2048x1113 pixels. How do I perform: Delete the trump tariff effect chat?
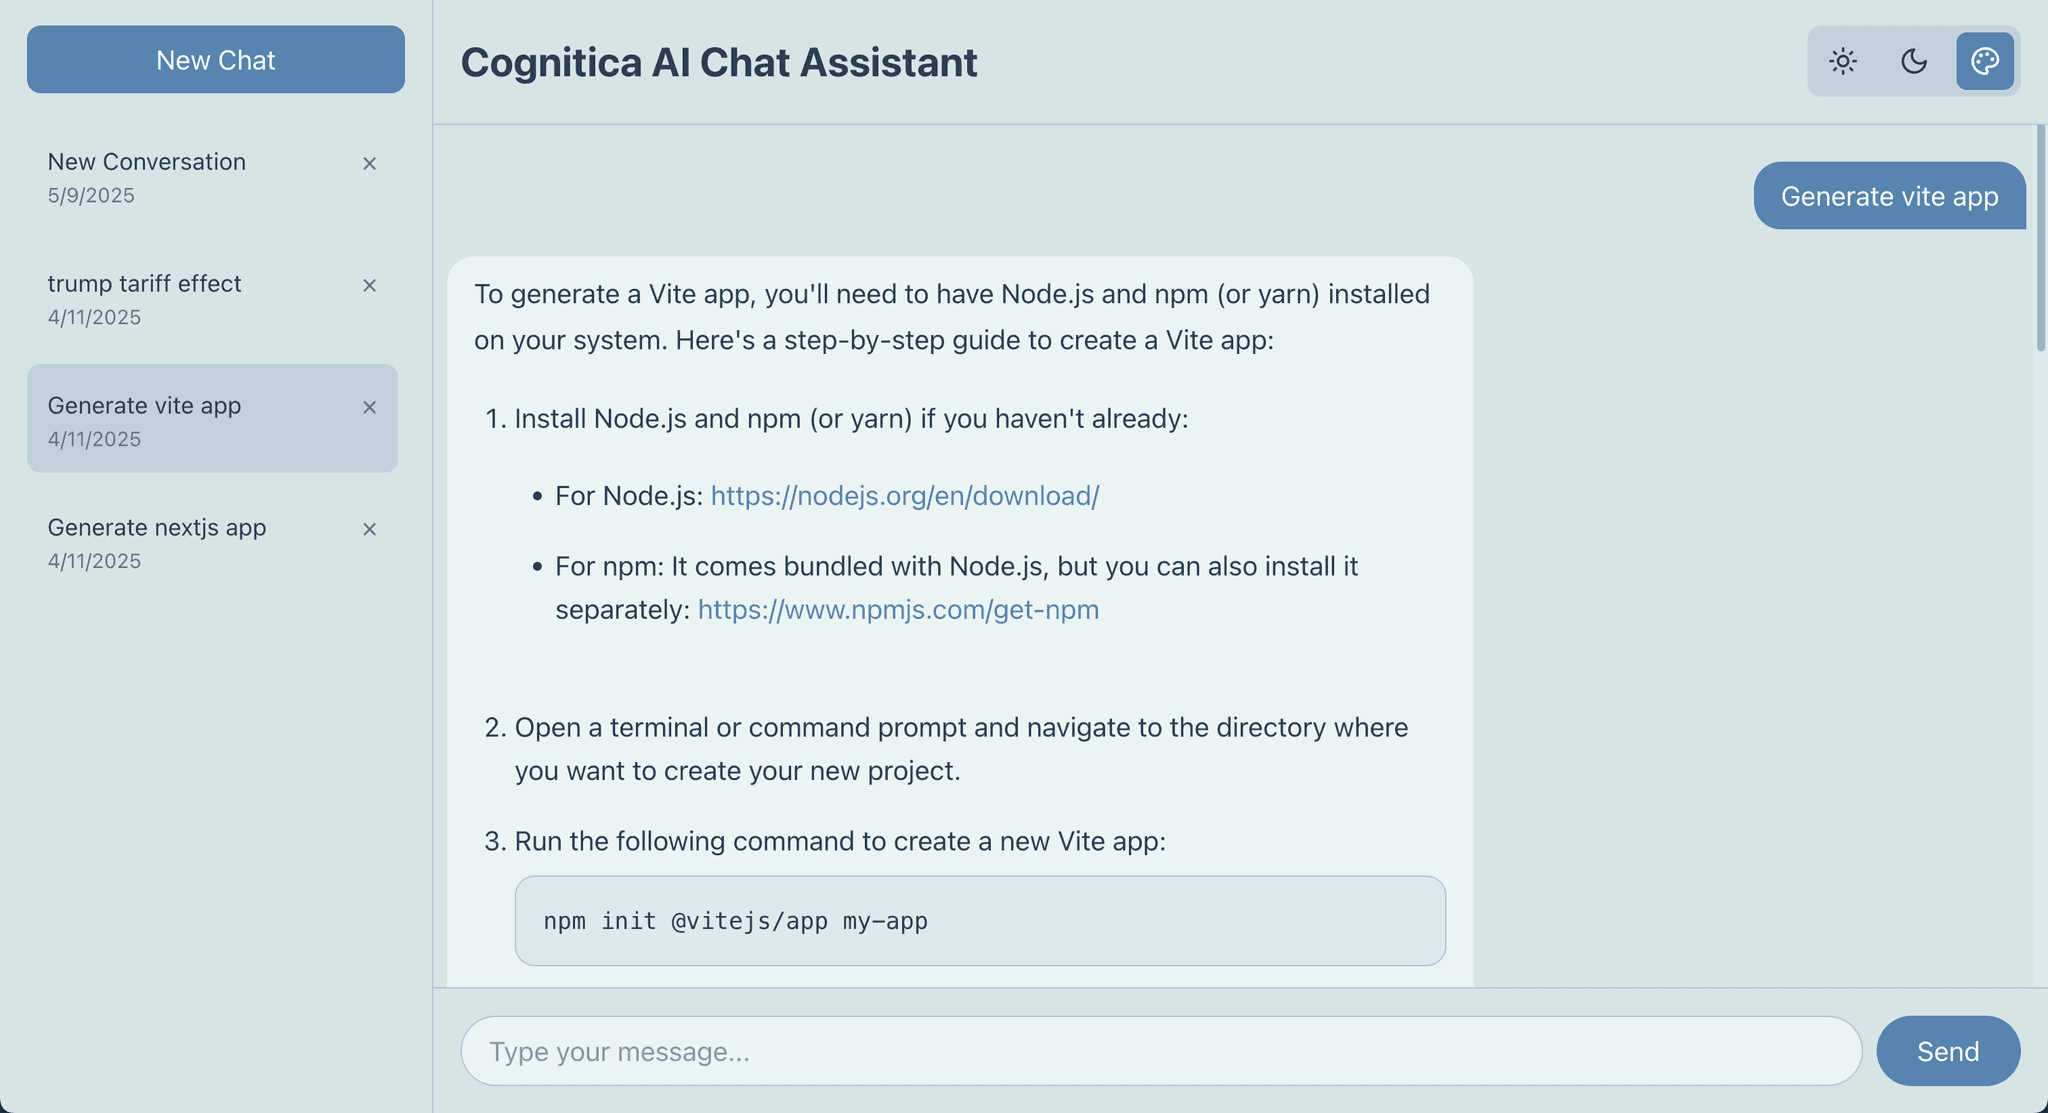(x=369, y=285)
